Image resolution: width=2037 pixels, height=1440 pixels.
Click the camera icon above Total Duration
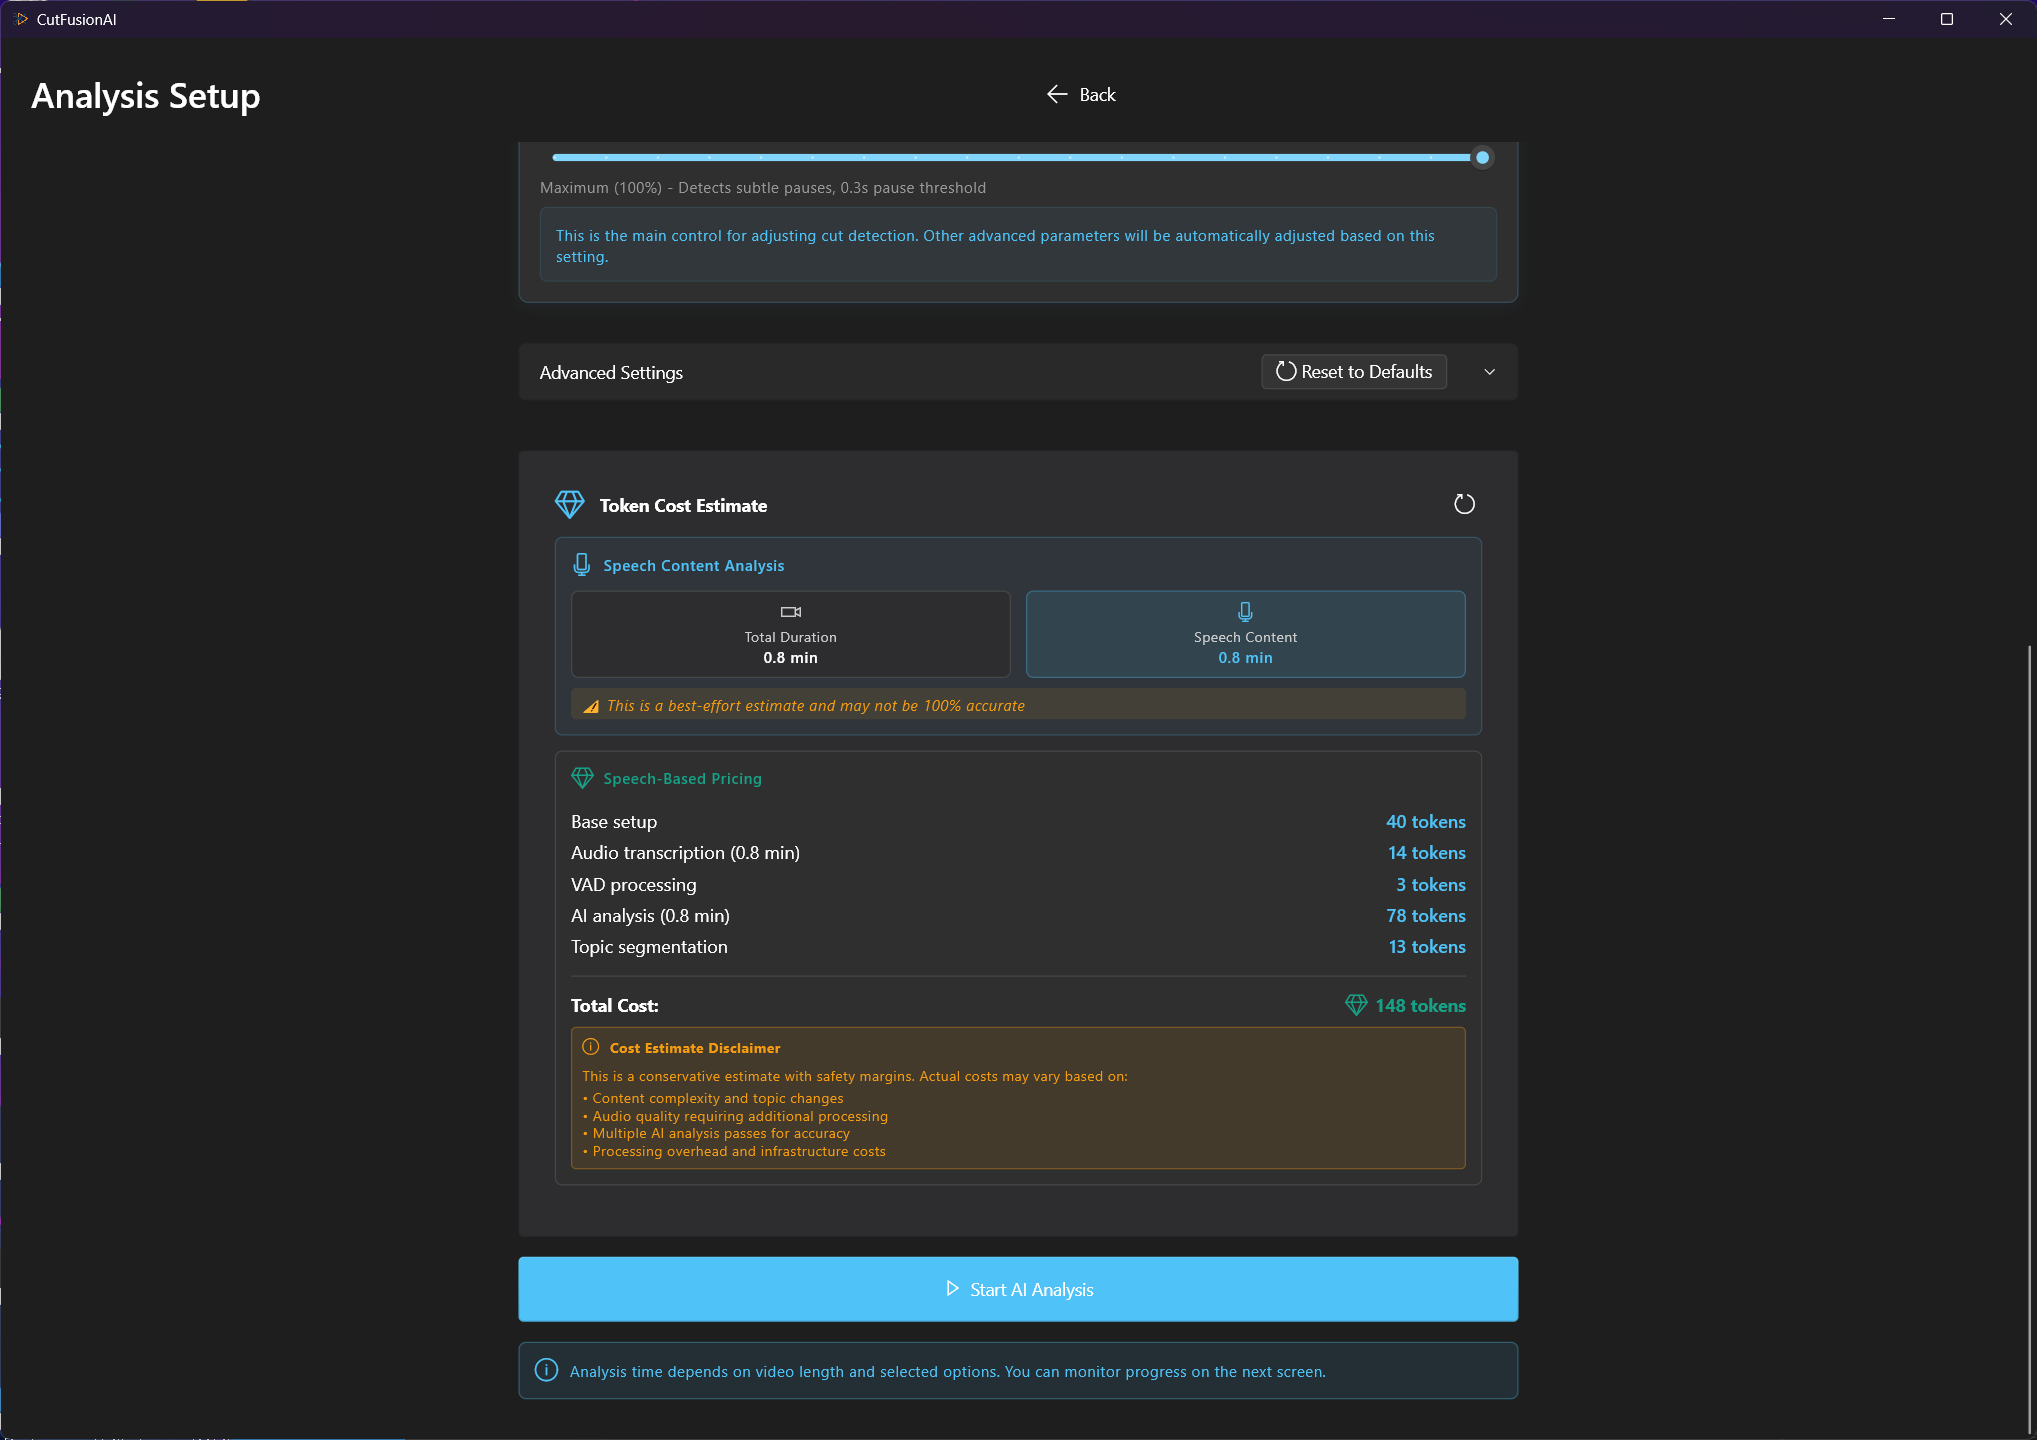coord(790,611)
